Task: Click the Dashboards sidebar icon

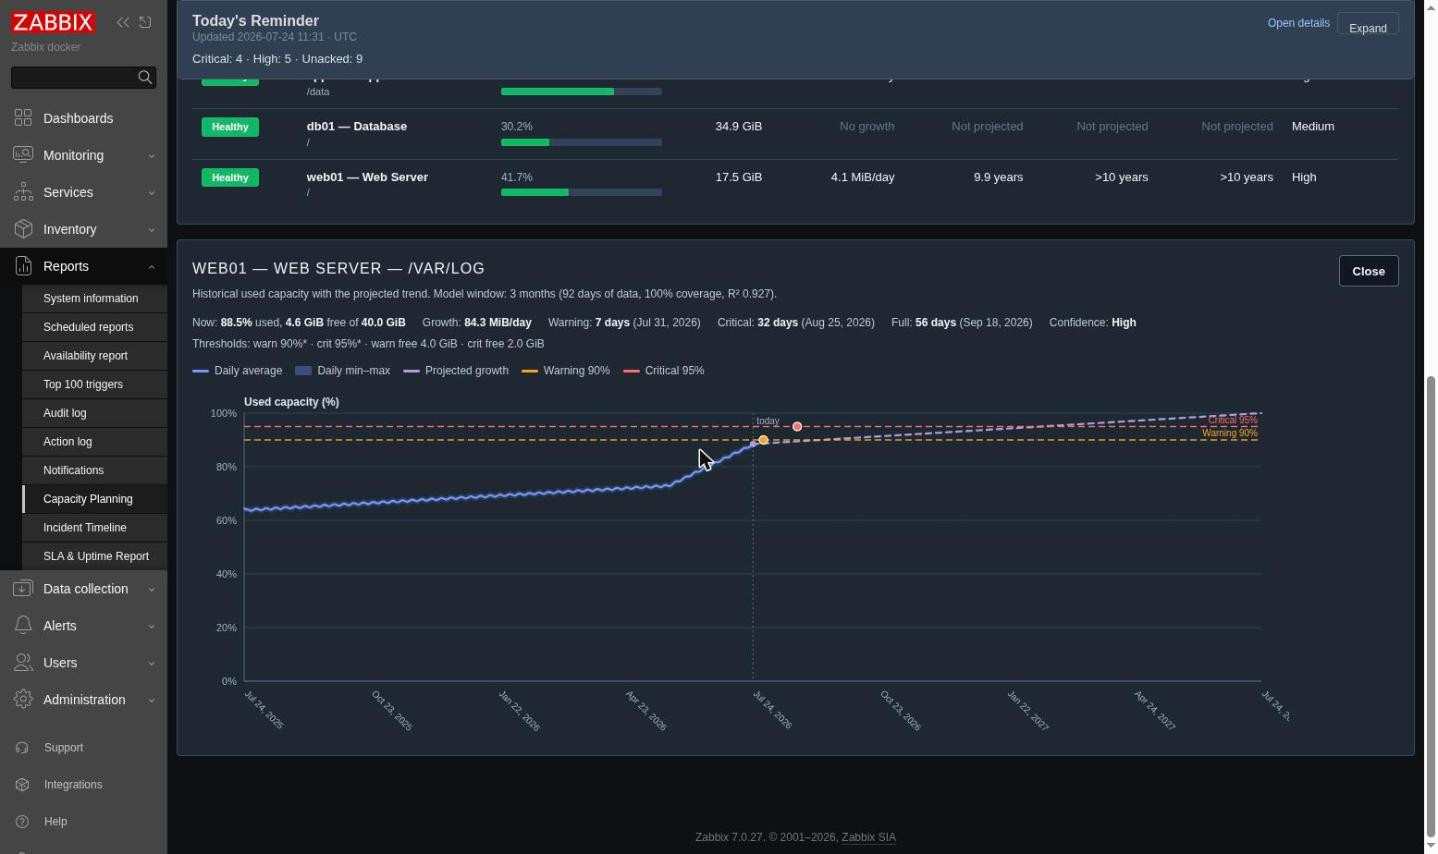Action: 23,118
